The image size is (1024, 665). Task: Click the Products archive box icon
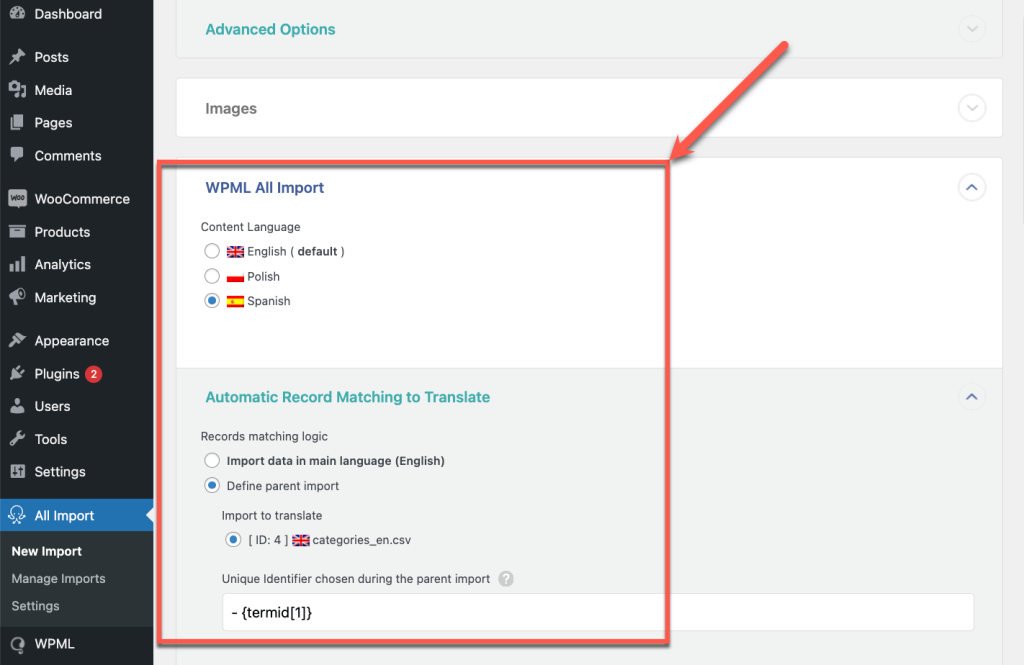click(18, 231)
